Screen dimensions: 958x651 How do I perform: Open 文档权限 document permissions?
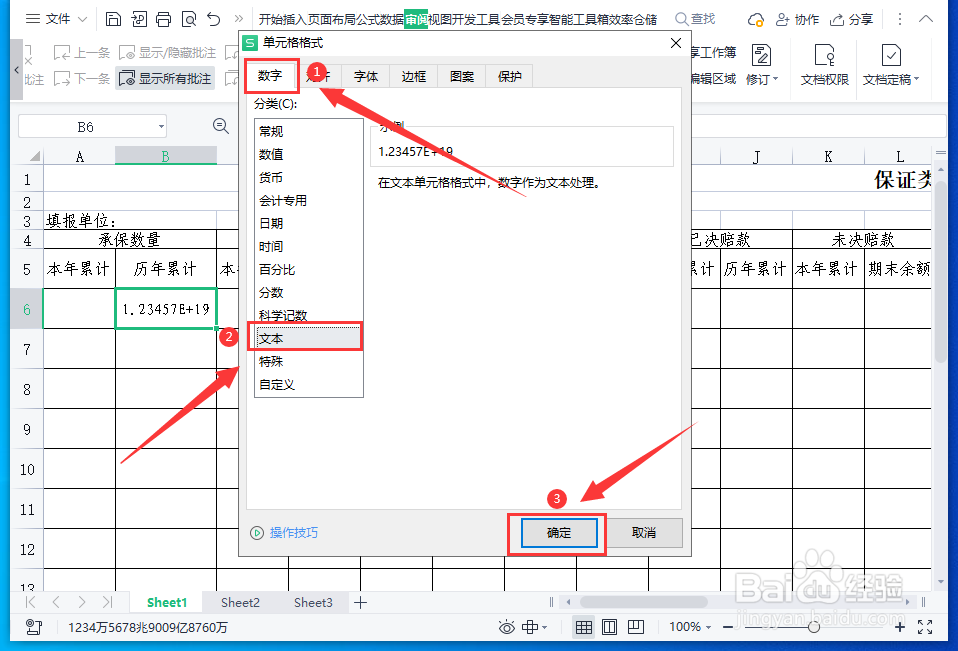click(x=826, y=63)
